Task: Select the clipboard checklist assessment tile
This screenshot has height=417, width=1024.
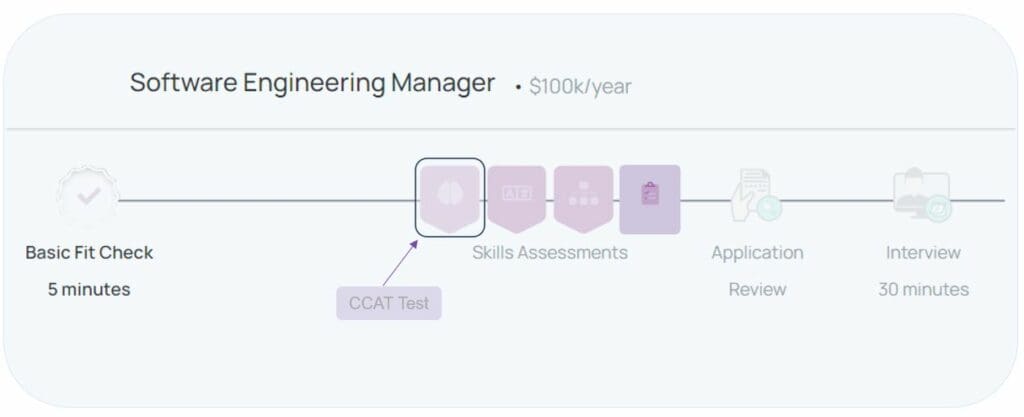Action: coord(650,199)
